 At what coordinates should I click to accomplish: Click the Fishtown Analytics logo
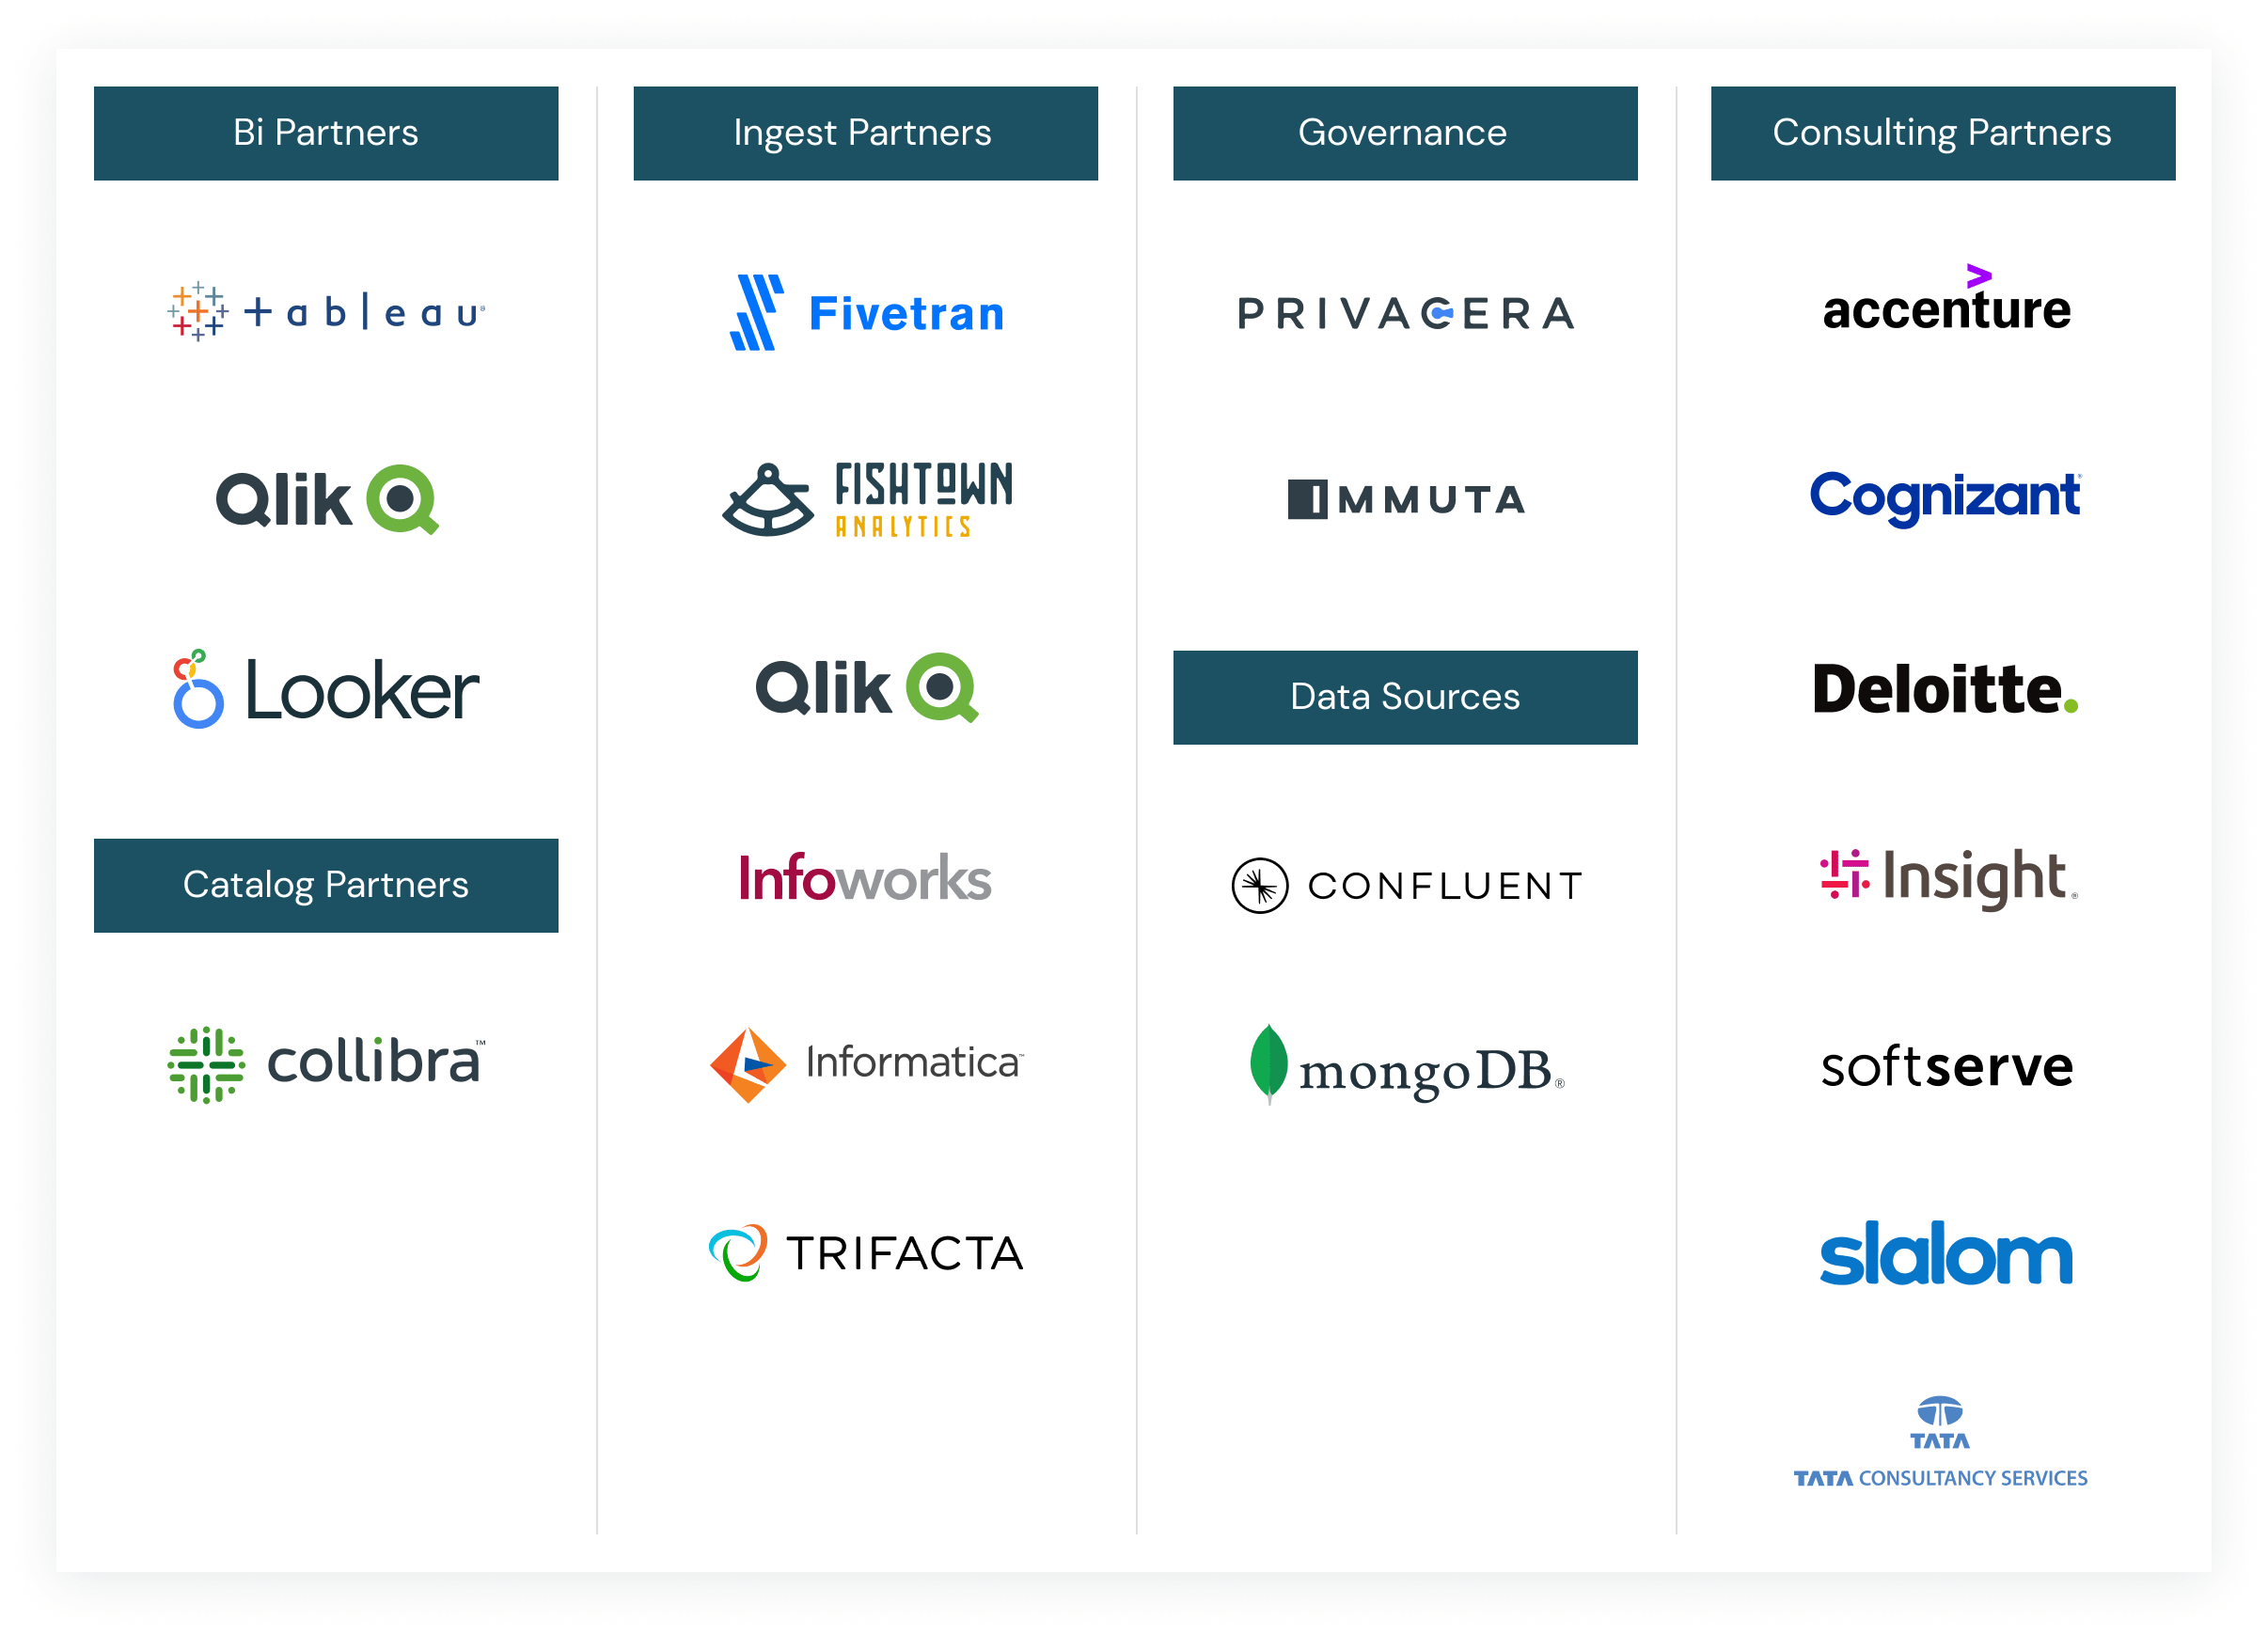pyautogui.click(x=864, y=496)
